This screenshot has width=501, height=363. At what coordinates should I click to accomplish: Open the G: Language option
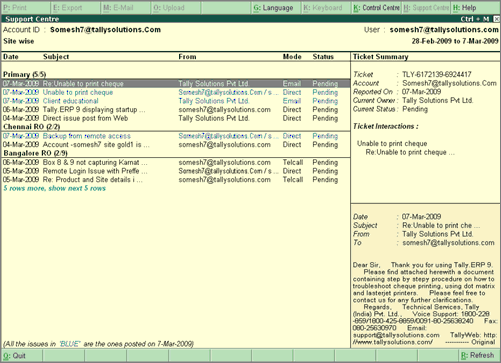(276, 8)
